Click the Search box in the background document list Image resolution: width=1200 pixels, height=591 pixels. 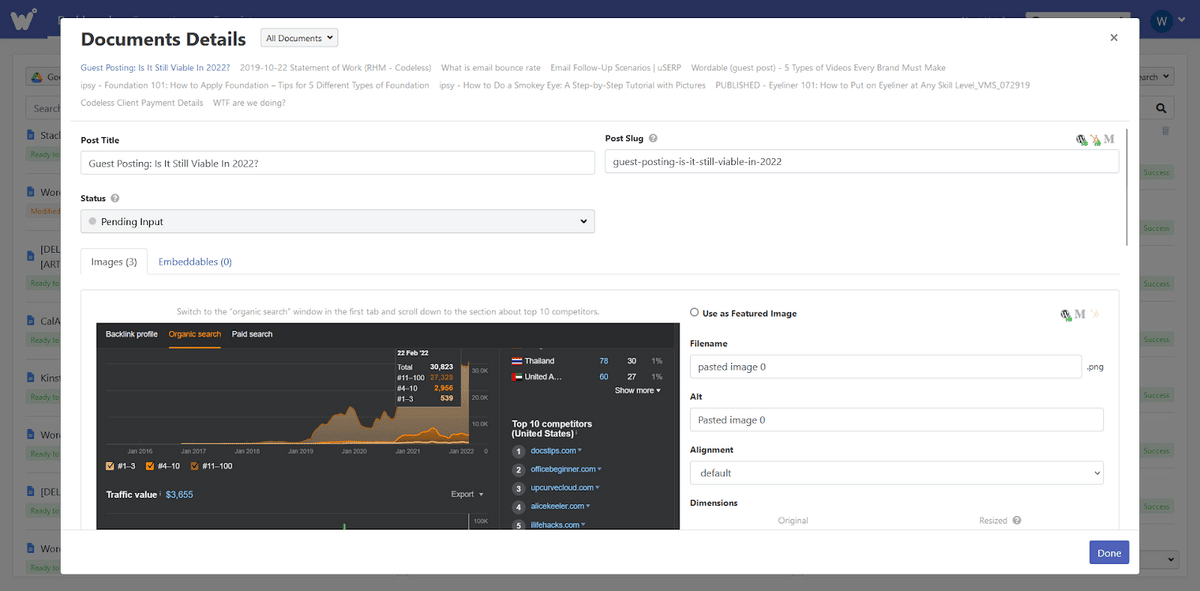coord(45,108)
